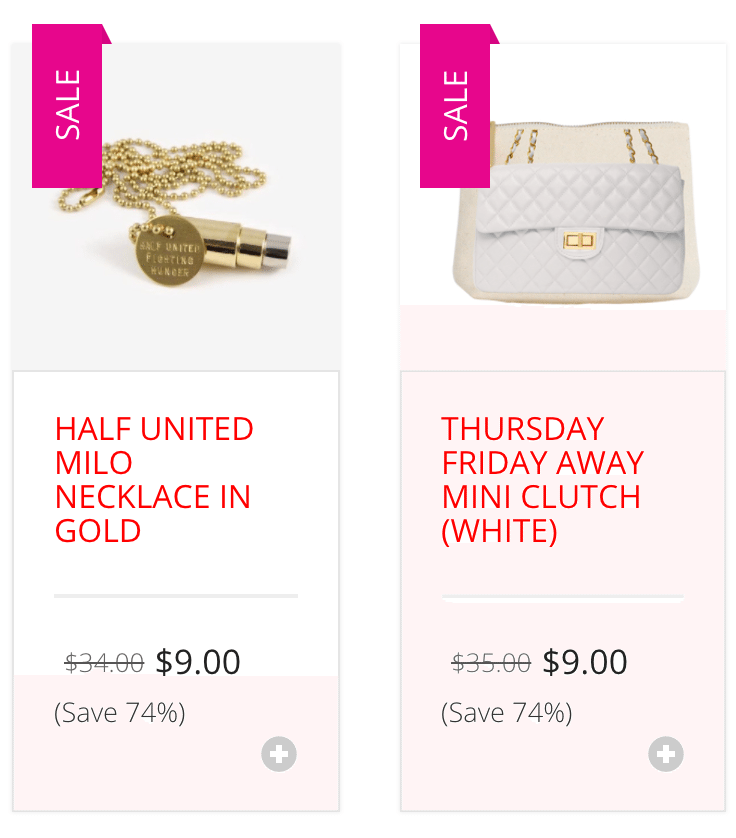Click divider line under clutch title
The image size is (736, 838).
(563, 595)
